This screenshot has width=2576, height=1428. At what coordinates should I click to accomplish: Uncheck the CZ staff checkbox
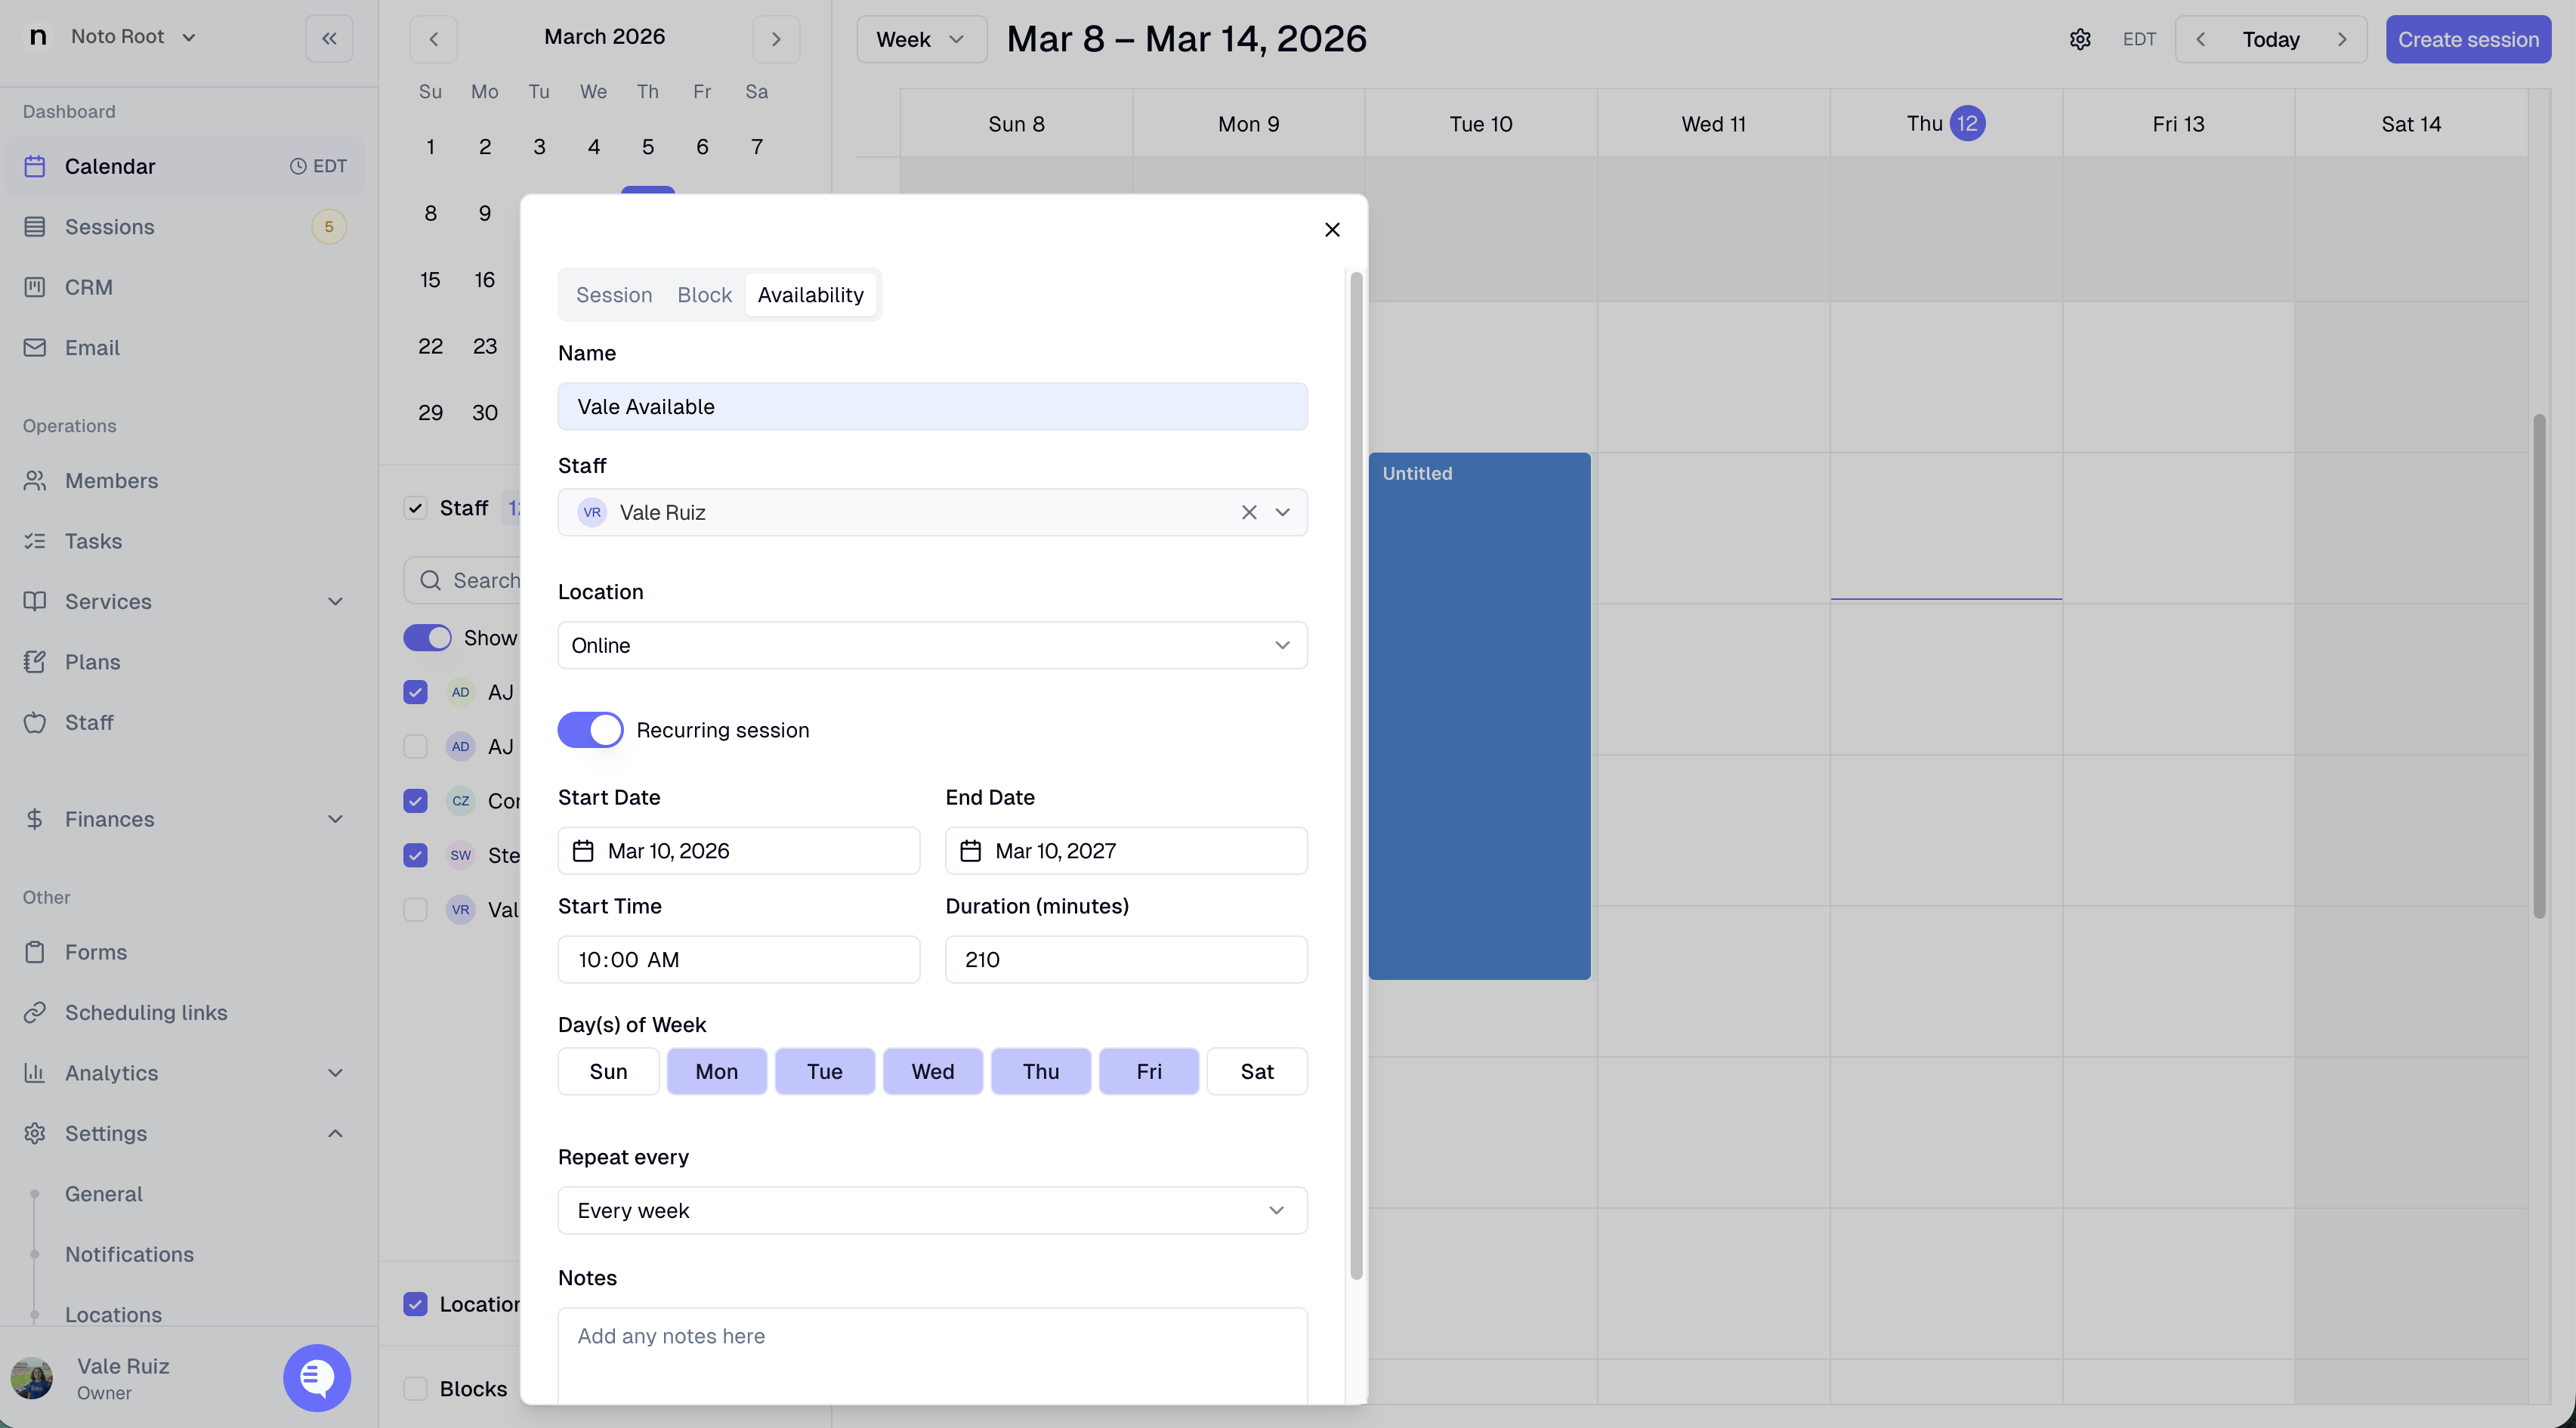(415, 801)
